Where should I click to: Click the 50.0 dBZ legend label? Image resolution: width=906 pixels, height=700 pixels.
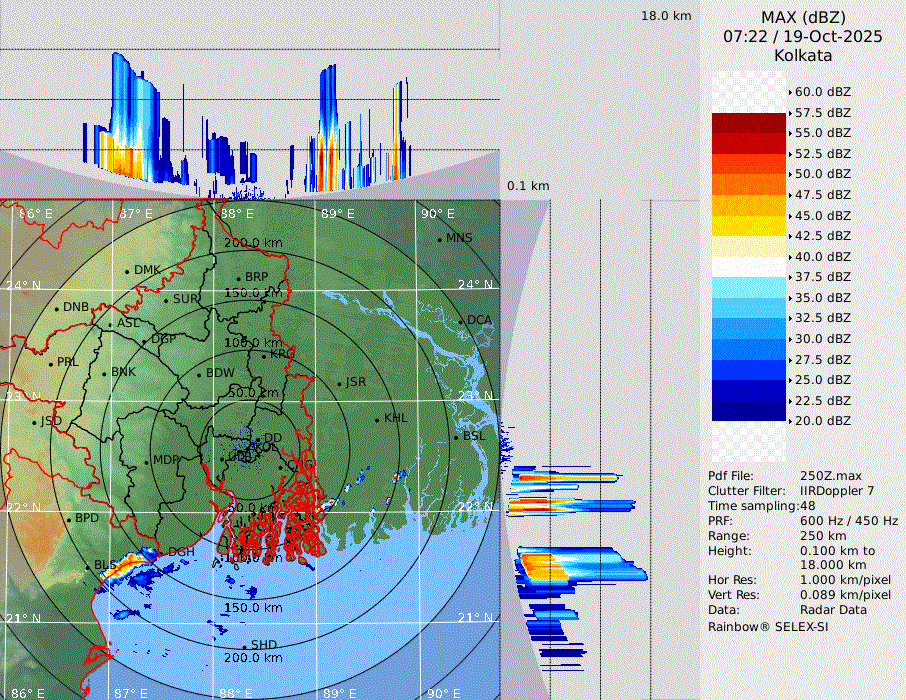(x=822, y=174)
